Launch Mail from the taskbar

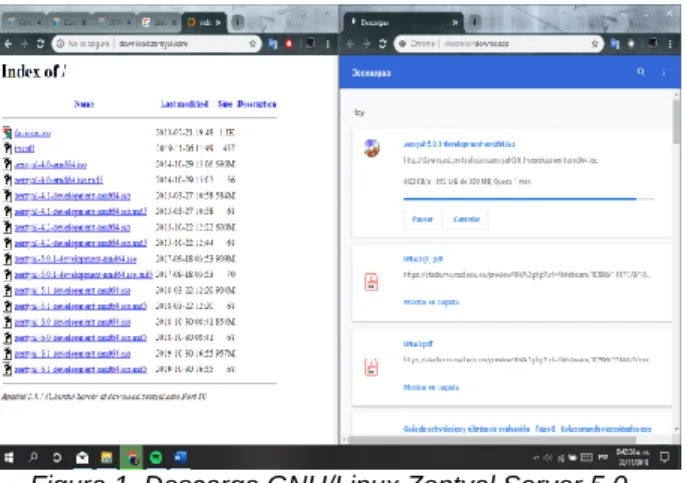[82, 458]
